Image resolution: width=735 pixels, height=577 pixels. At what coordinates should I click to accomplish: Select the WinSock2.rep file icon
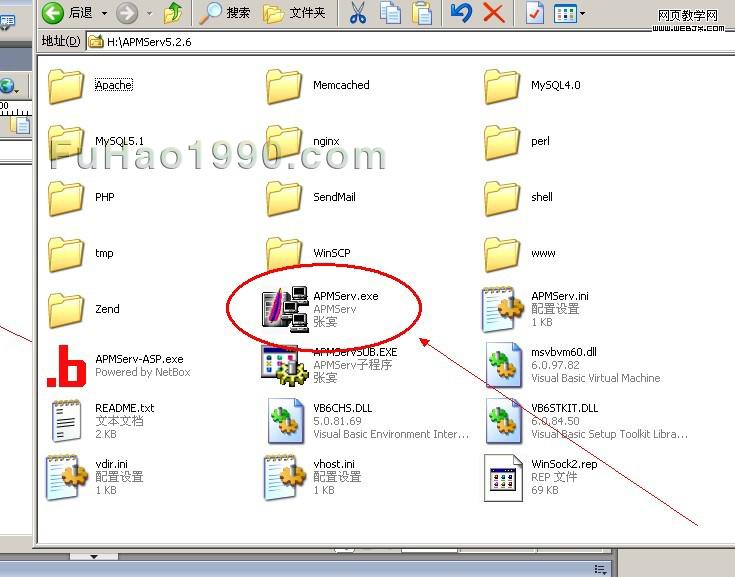pos(503,478)
